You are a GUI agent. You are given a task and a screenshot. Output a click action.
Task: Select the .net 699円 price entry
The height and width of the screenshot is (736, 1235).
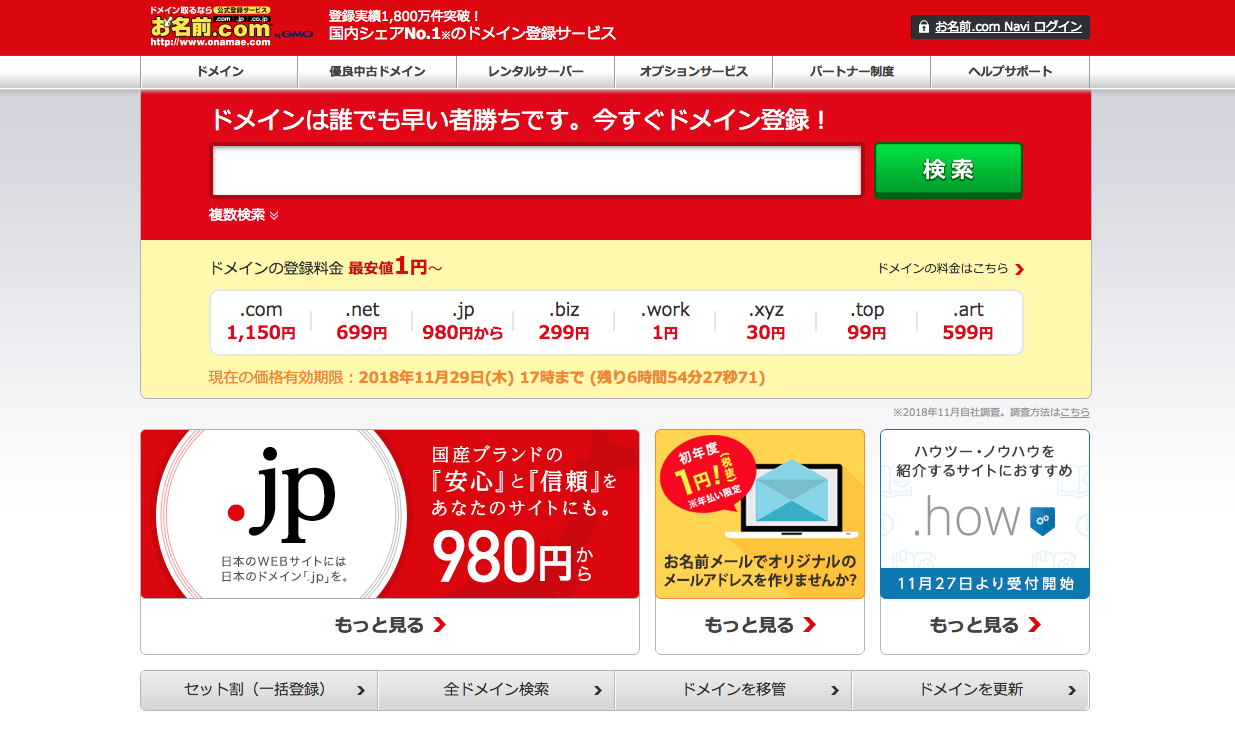tap(362, 321)
